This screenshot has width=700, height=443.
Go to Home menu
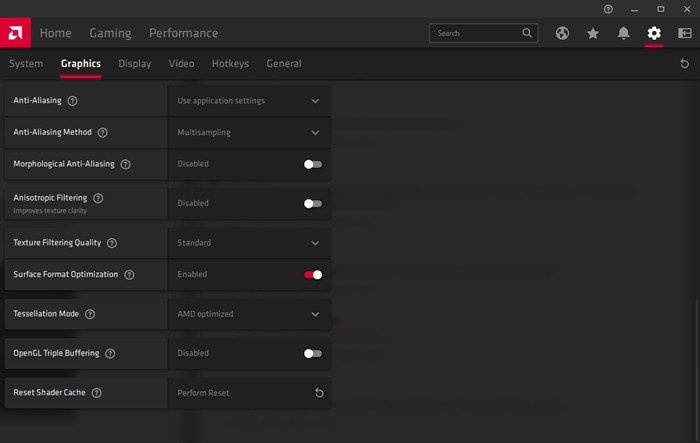coord(55,33)
